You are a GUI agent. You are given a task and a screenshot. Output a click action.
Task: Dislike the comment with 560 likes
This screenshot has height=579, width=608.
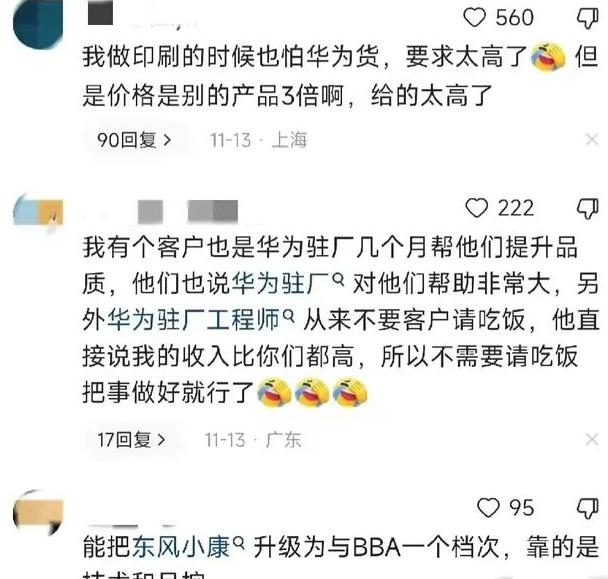pyautogui.click(x=588, y=18)
